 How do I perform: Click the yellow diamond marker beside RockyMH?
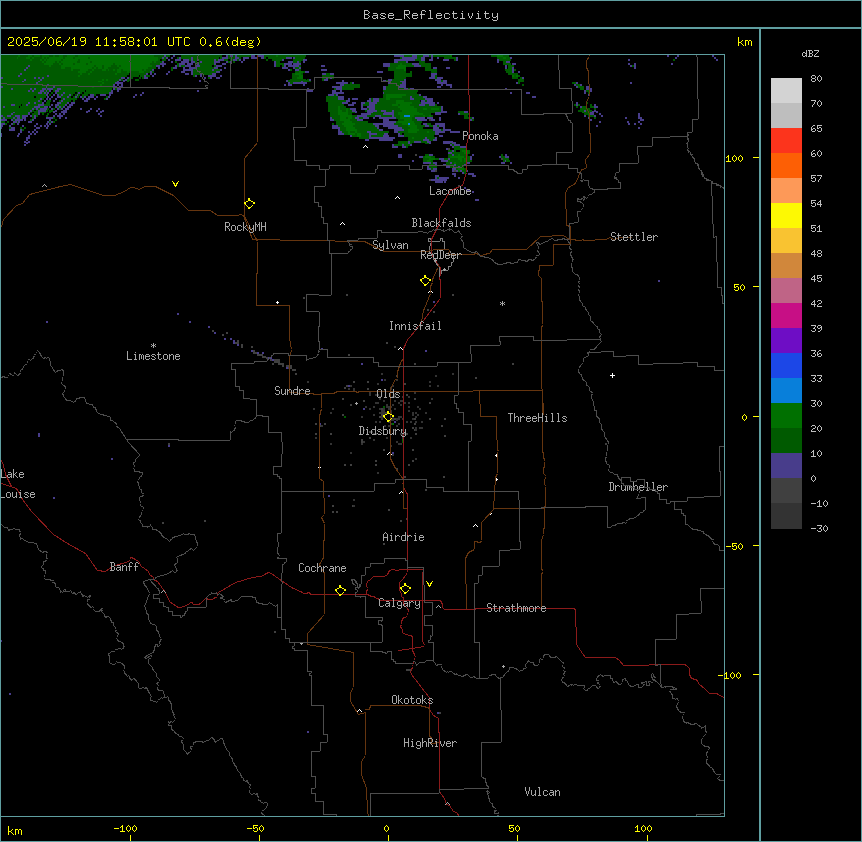[x=250, y=204]
